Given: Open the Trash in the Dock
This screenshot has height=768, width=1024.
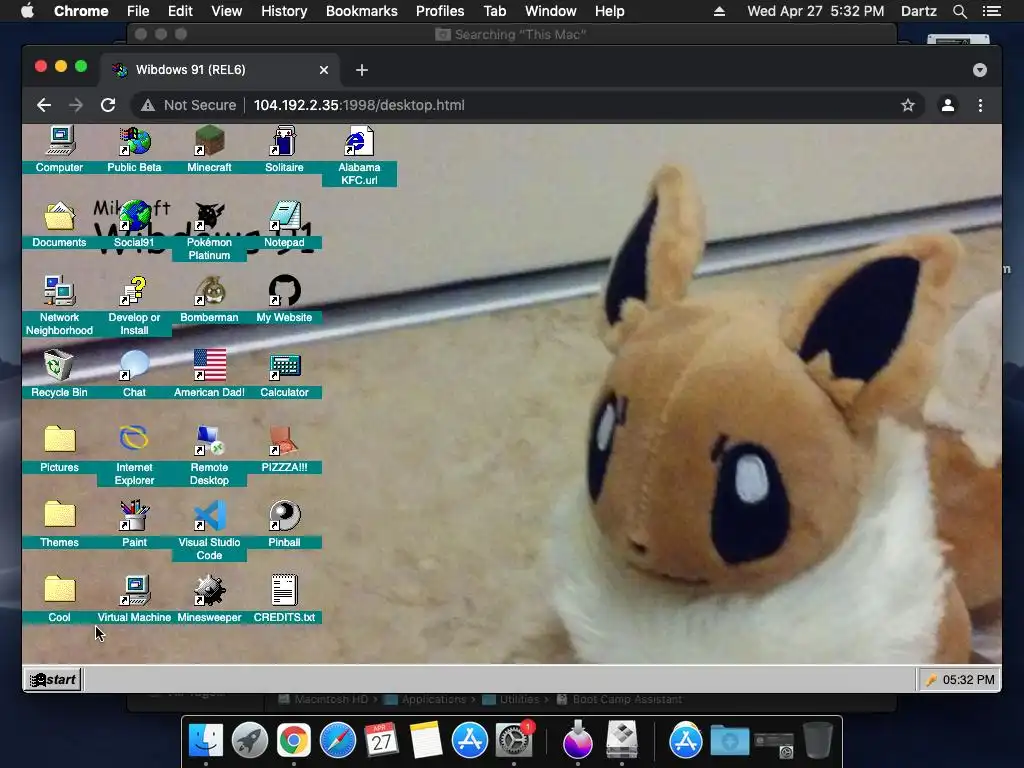Looking at the screenshot, I should [818, 741].
